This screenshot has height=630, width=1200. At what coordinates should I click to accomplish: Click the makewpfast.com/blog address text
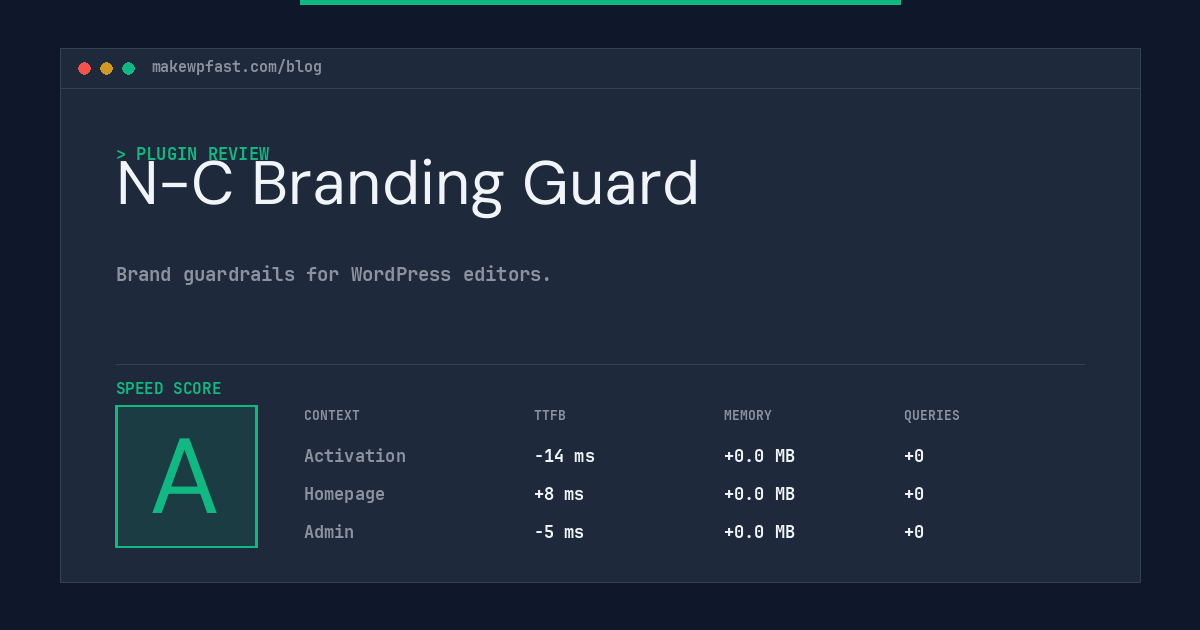(x=237, y=67)
